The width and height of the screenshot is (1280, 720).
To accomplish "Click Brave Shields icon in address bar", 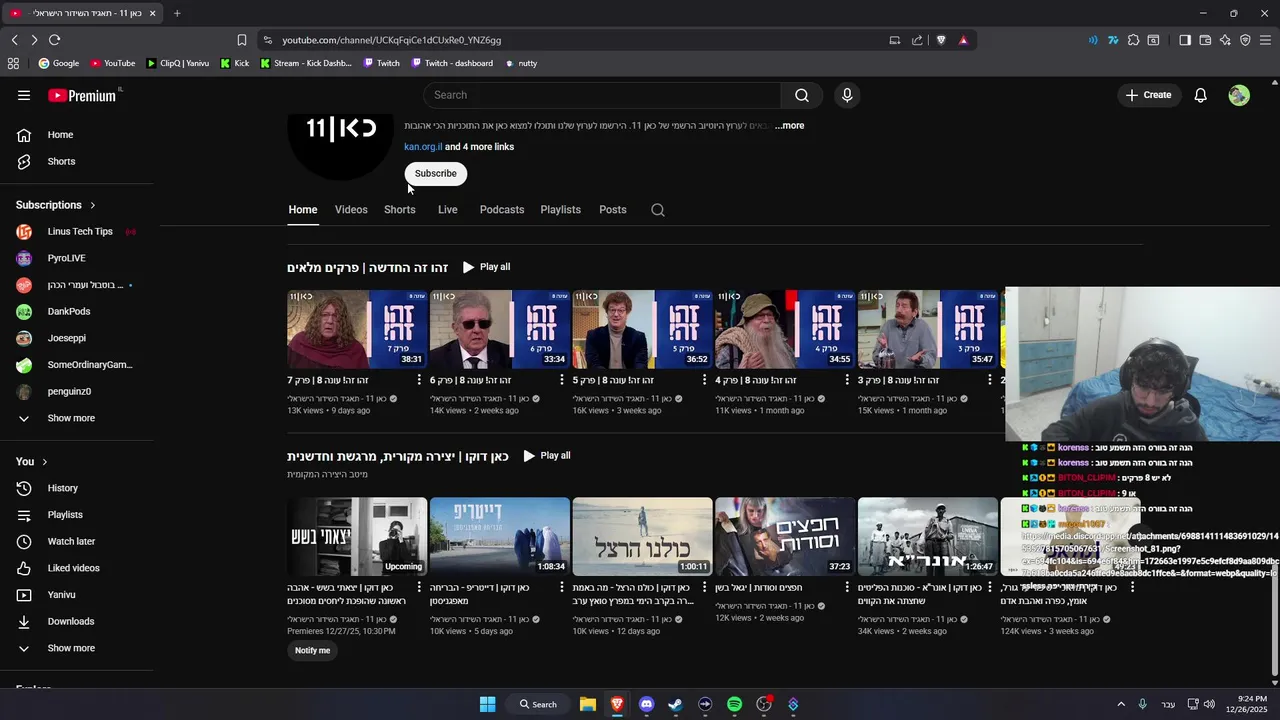I will 941,40.
